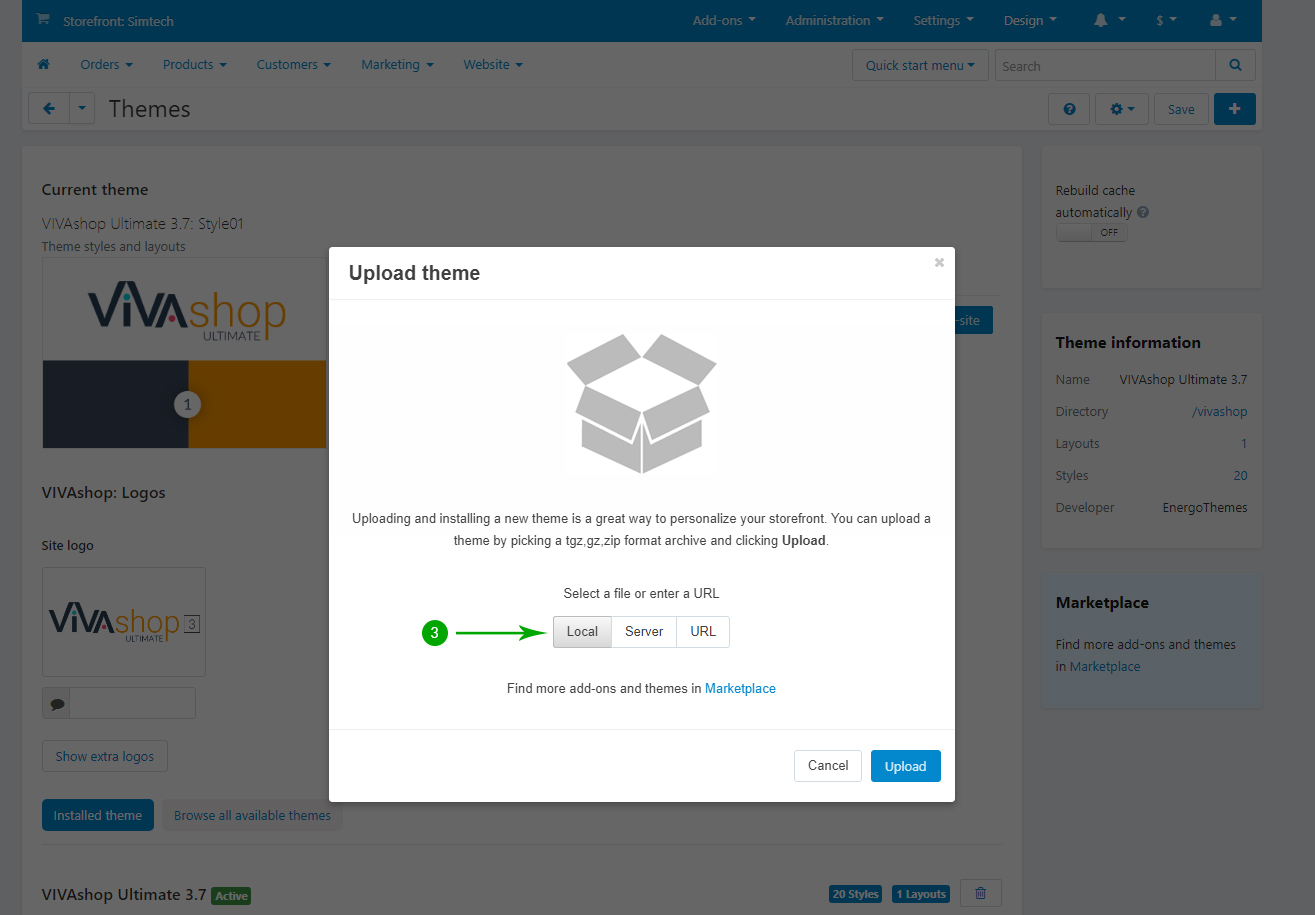Click the site logo thumbnail
Viewport: 1315px width, 915px height.
(124, 622)
